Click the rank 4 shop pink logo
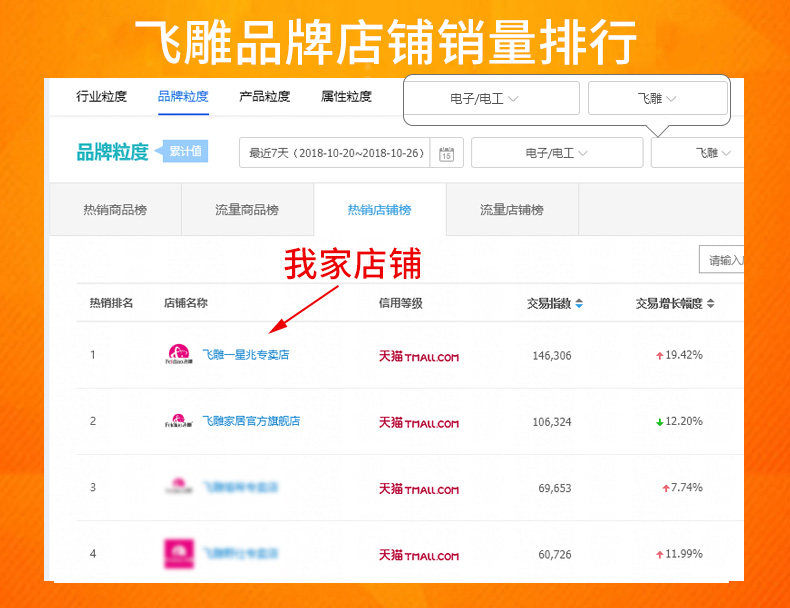 [x=179, y=554]
